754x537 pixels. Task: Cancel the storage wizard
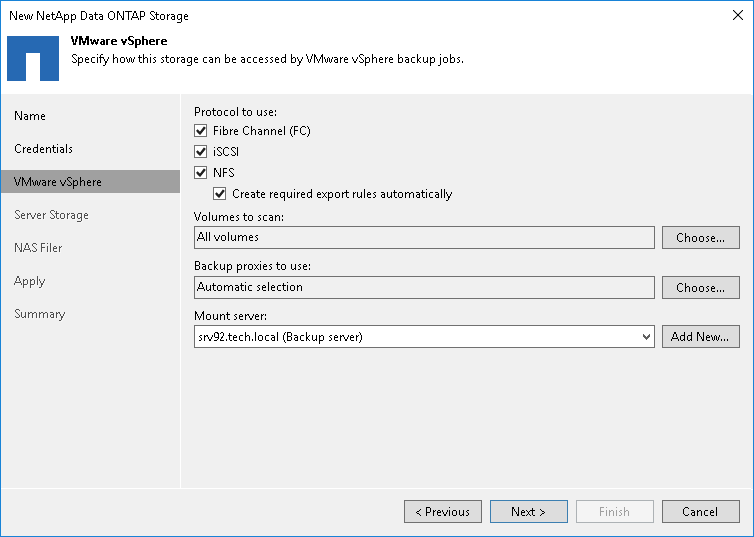pos(700,512)
